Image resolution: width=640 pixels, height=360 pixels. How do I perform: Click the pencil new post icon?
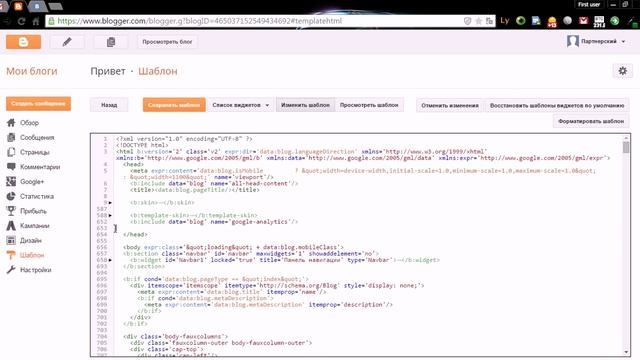67,42
